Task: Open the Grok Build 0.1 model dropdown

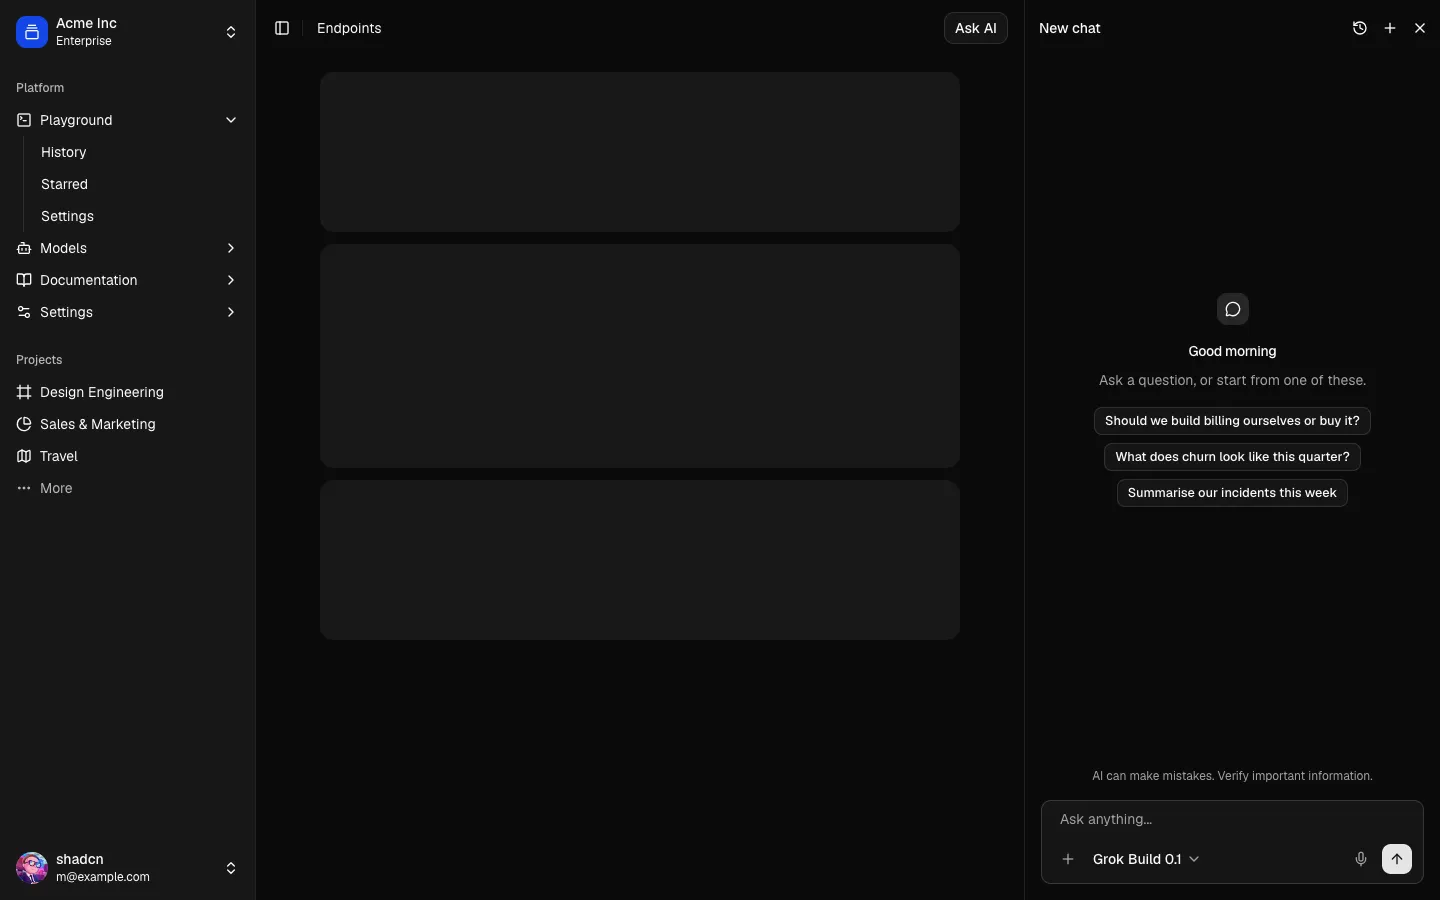Action: tap(1146, 859)
